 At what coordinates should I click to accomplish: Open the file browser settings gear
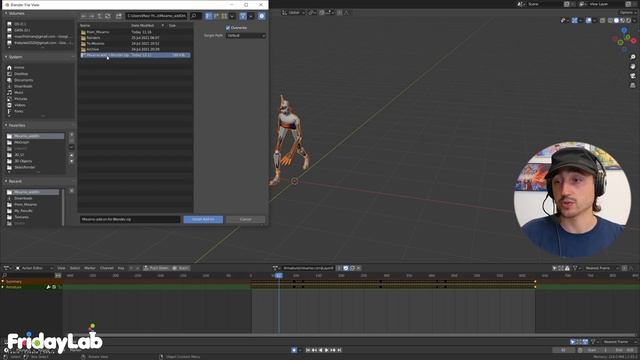[262, 16]
